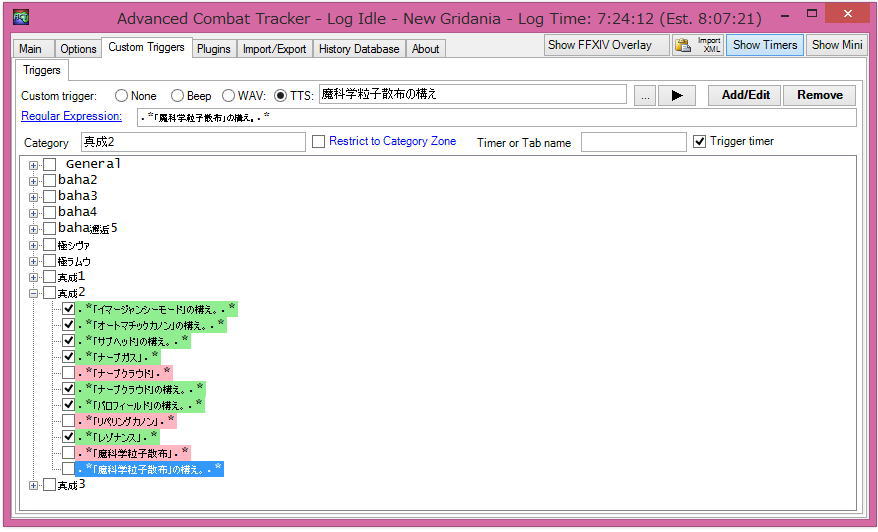This screenshot has height=532, width=878.
Task: Open the About tab
Action: tap(426, 49)
